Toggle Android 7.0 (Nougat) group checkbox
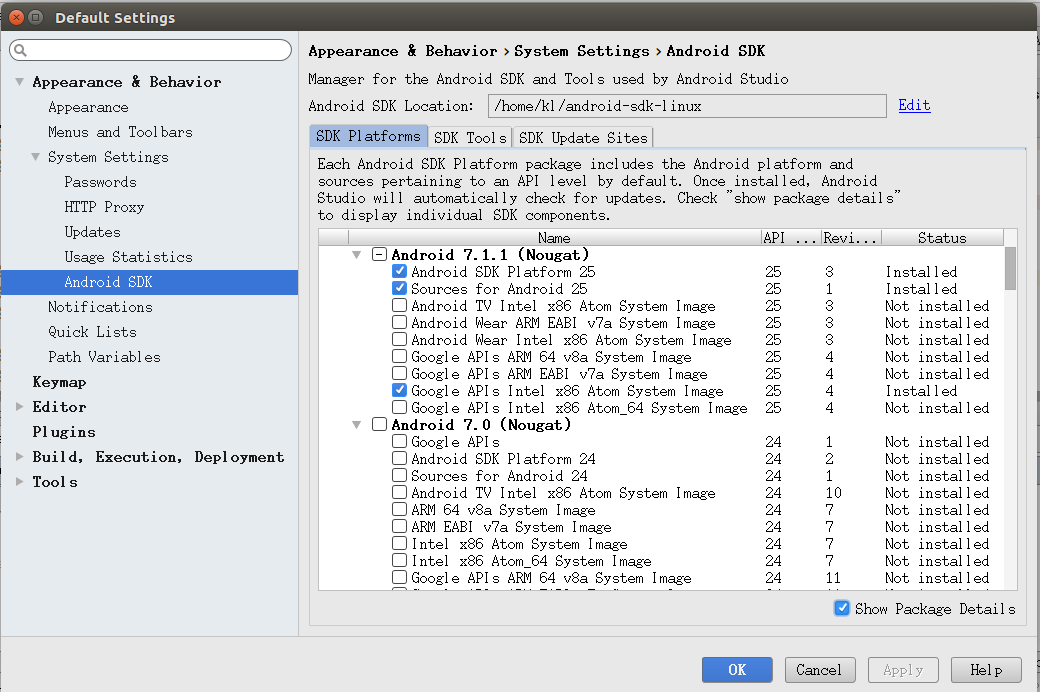This screenshot has height=692, width=1040. click(x=379, y=424)
